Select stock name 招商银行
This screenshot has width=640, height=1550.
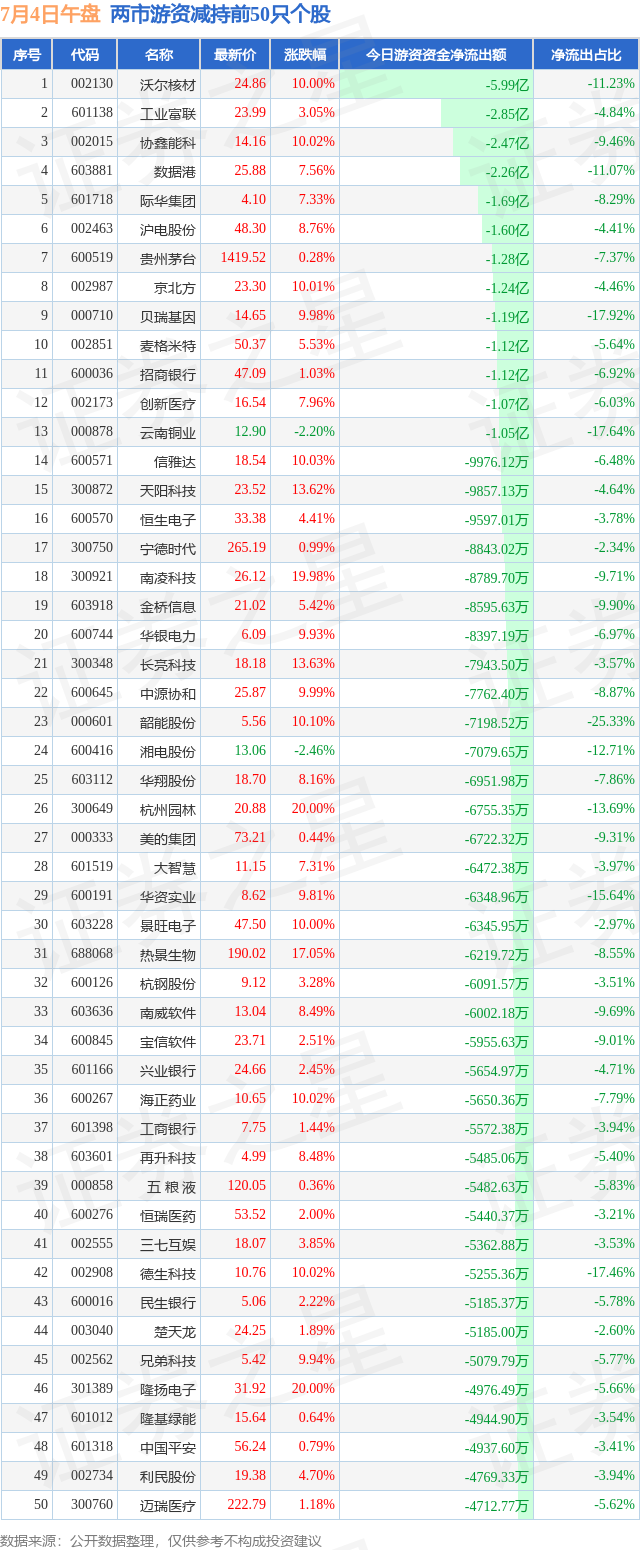pyautogui.click(x=168, y=374)
